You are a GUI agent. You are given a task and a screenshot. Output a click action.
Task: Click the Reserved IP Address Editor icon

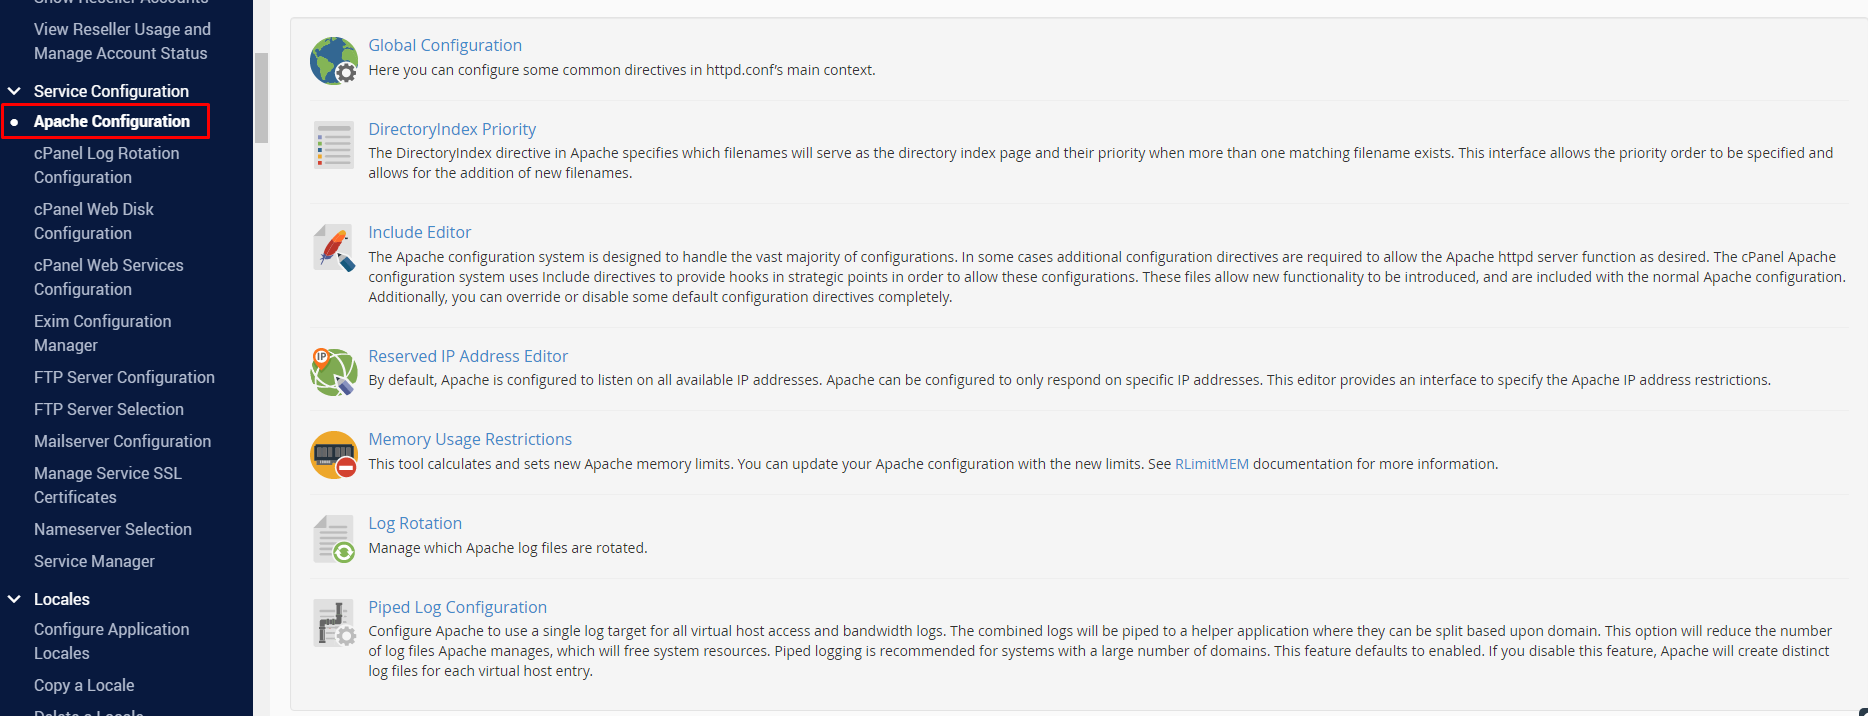[x=334, y=372]
